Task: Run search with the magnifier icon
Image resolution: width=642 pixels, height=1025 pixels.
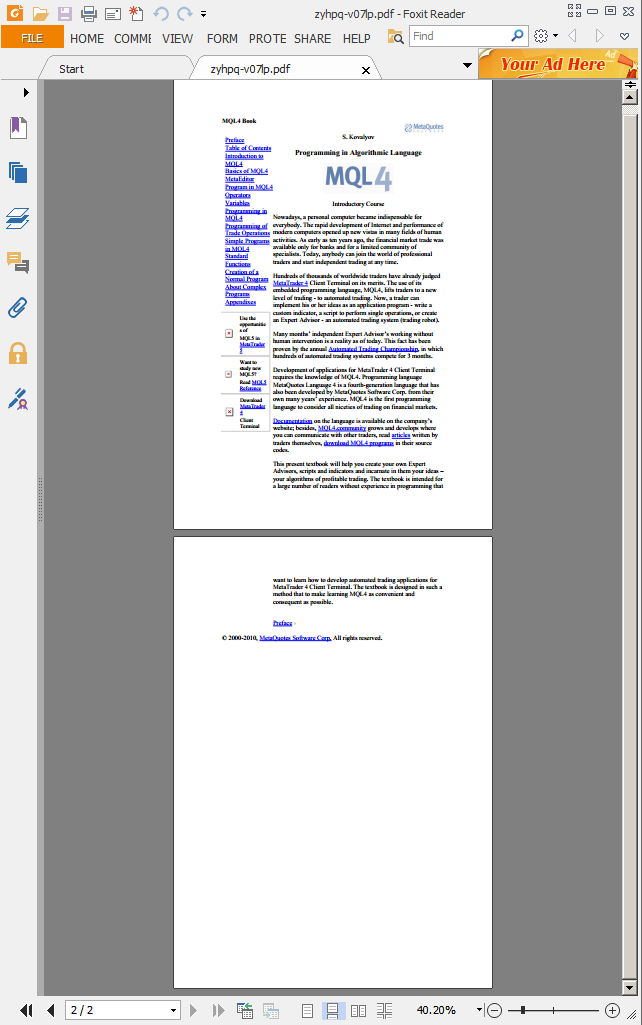Action: click(517, 35)
